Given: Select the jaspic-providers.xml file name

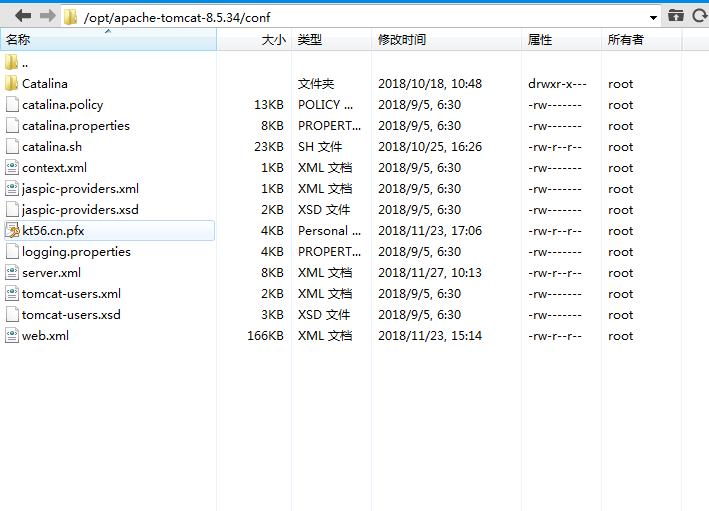Looking at the screenshot, I should (x=80, y=189).
